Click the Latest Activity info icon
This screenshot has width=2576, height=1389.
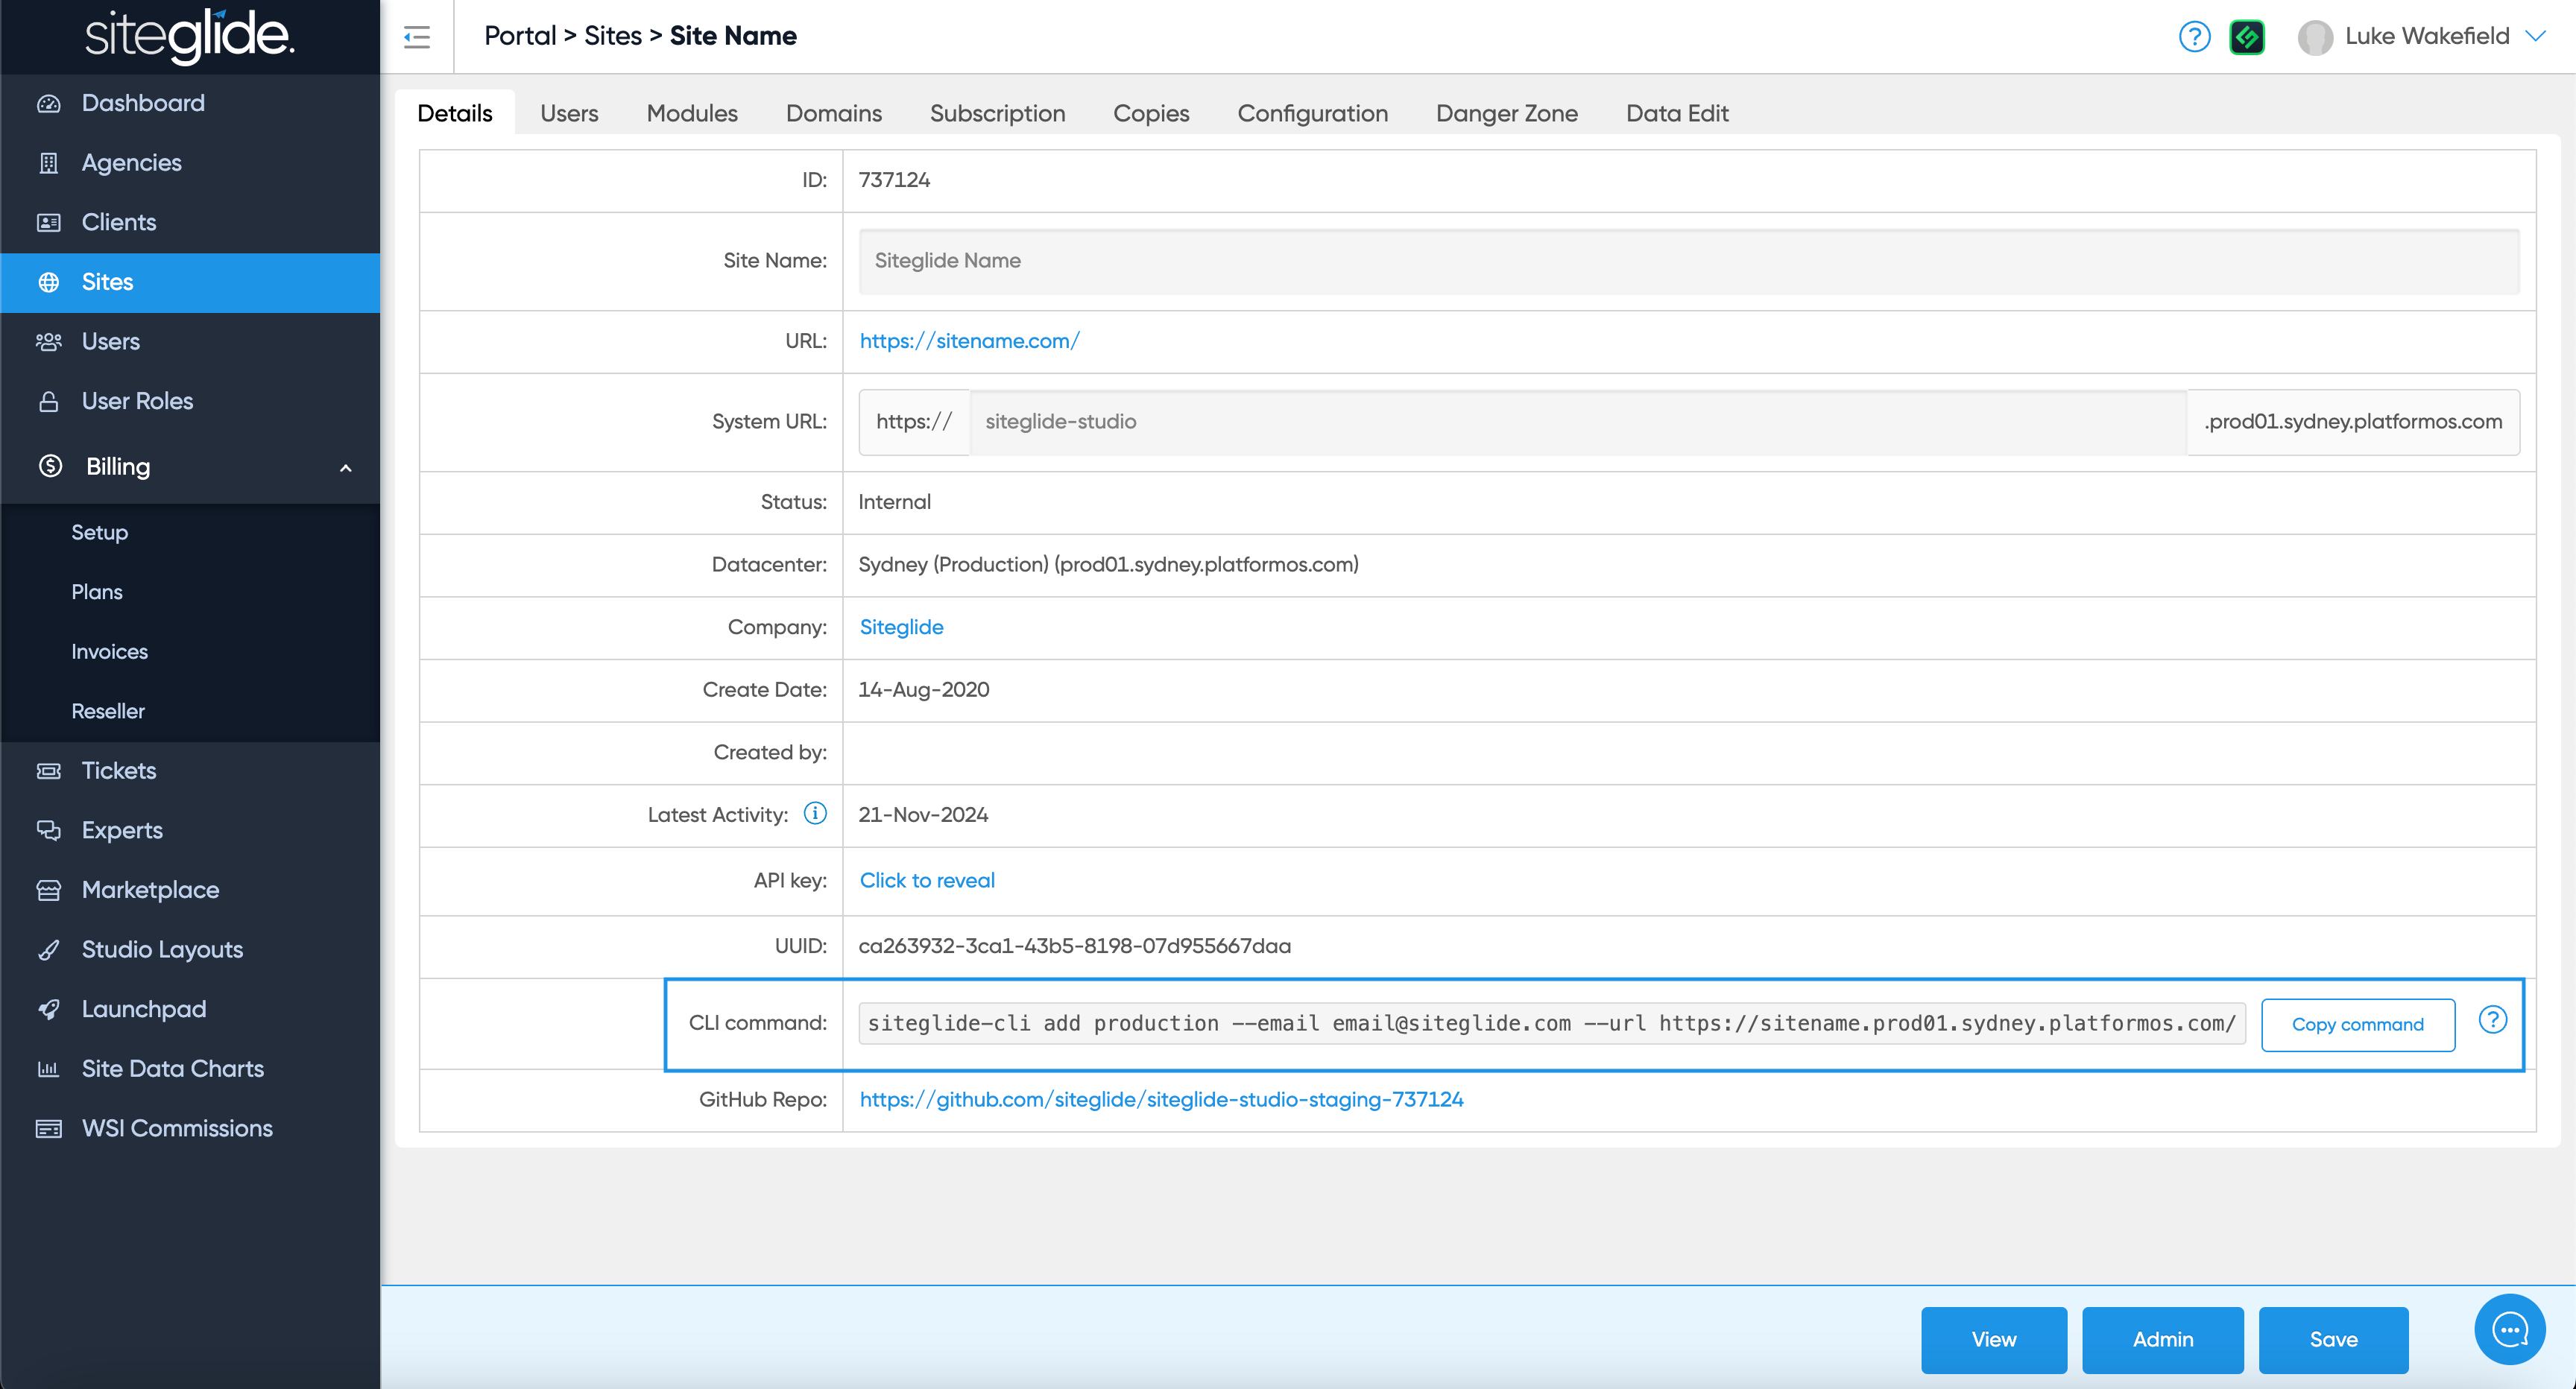(x=815, y=814)
